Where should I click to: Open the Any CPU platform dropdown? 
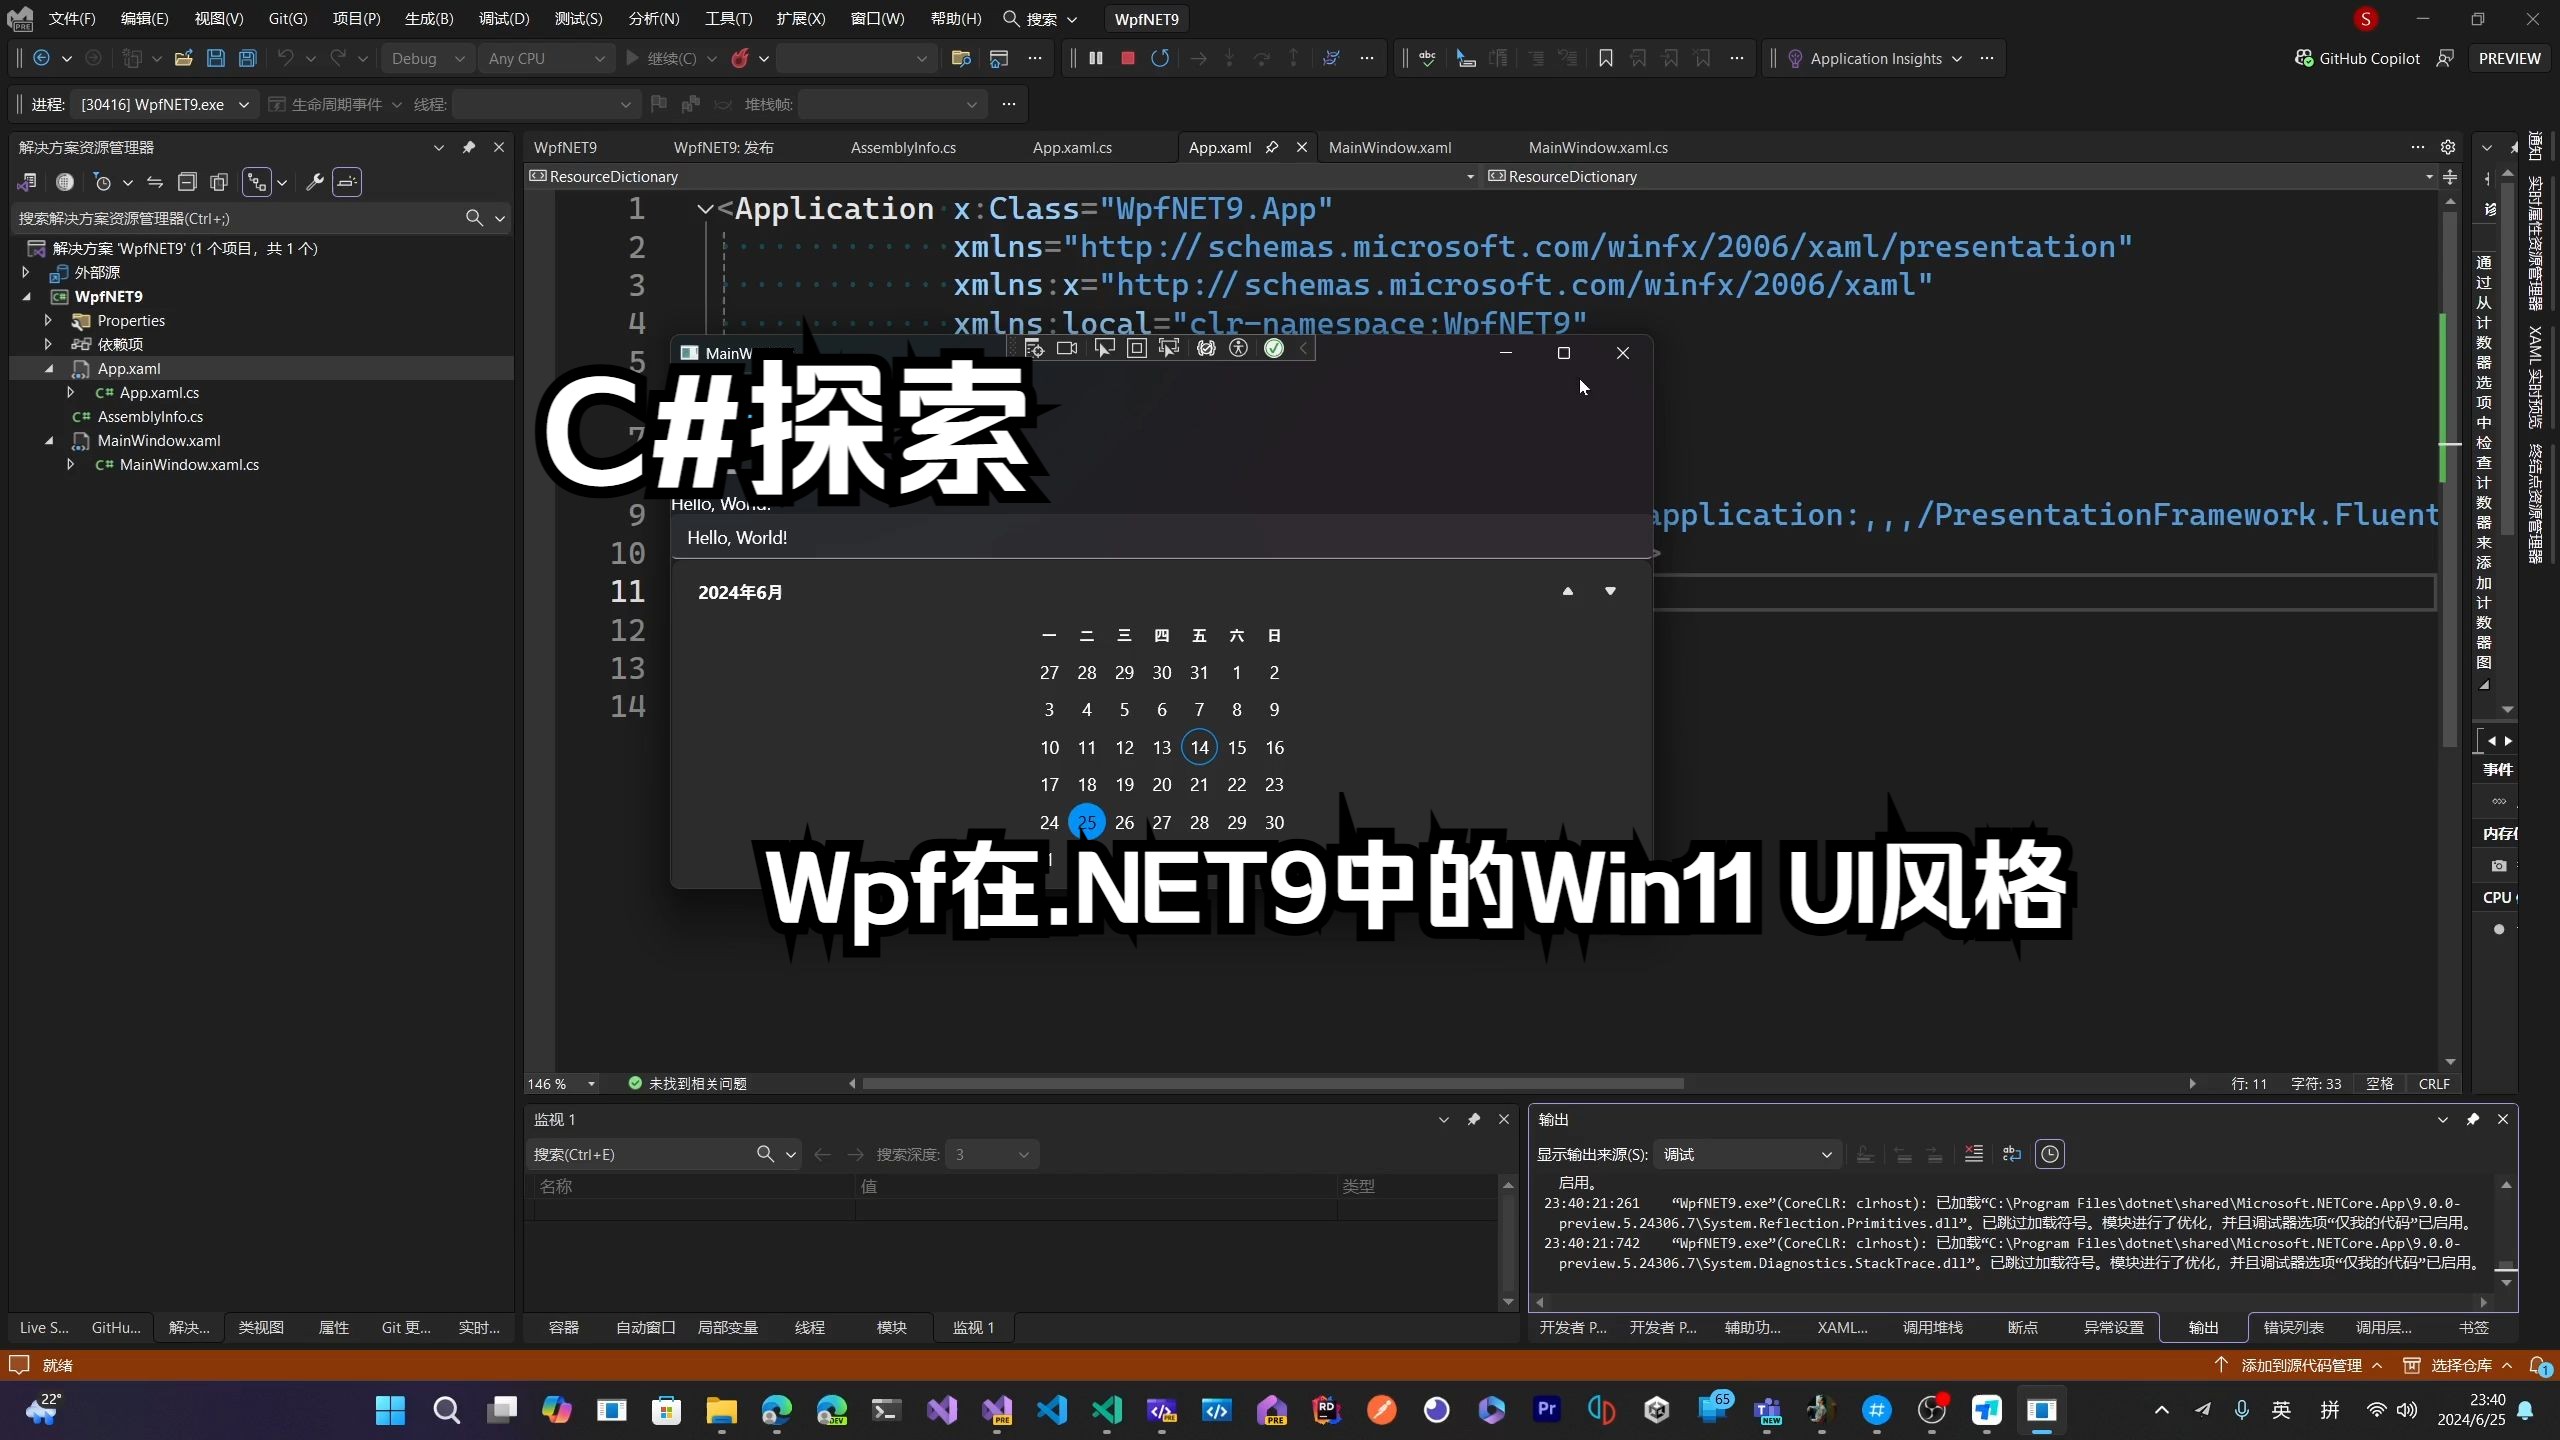click(x=546, y=58)
